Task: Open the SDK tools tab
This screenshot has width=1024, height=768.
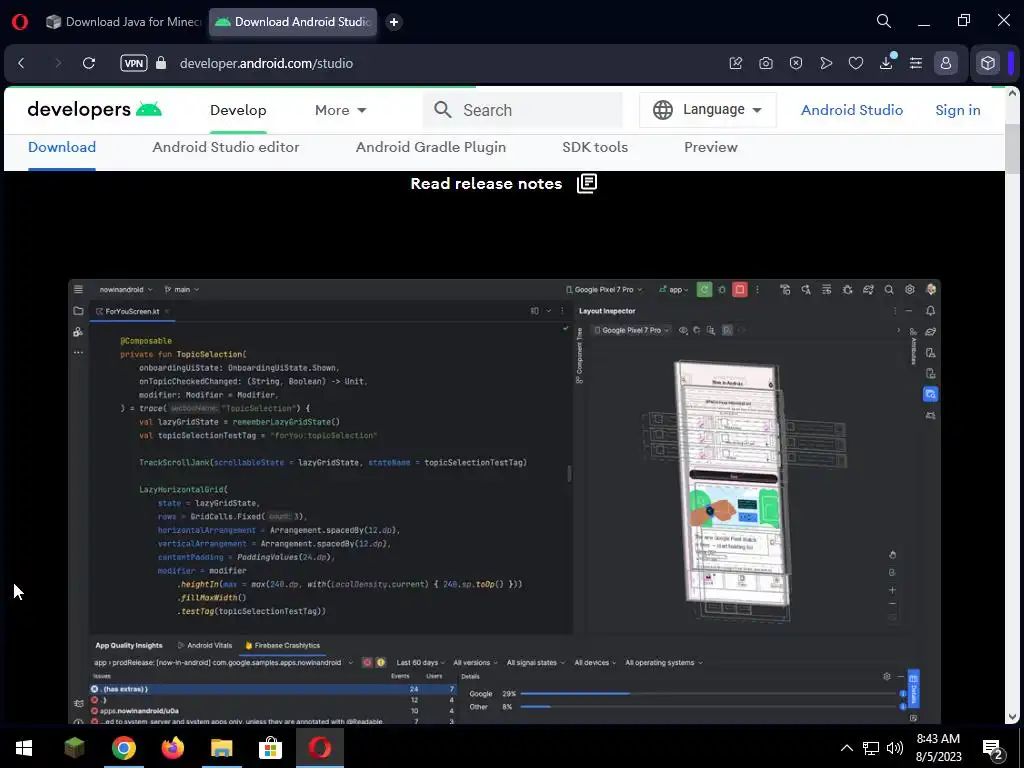Action: point(595,148)
